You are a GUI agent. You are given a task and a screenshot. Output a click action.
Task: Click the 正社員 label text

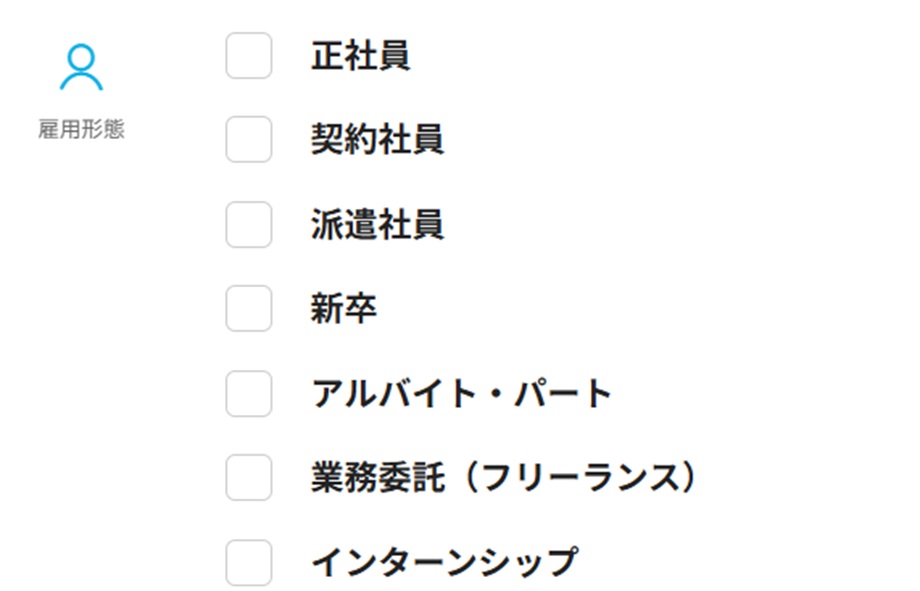(360, 56)
